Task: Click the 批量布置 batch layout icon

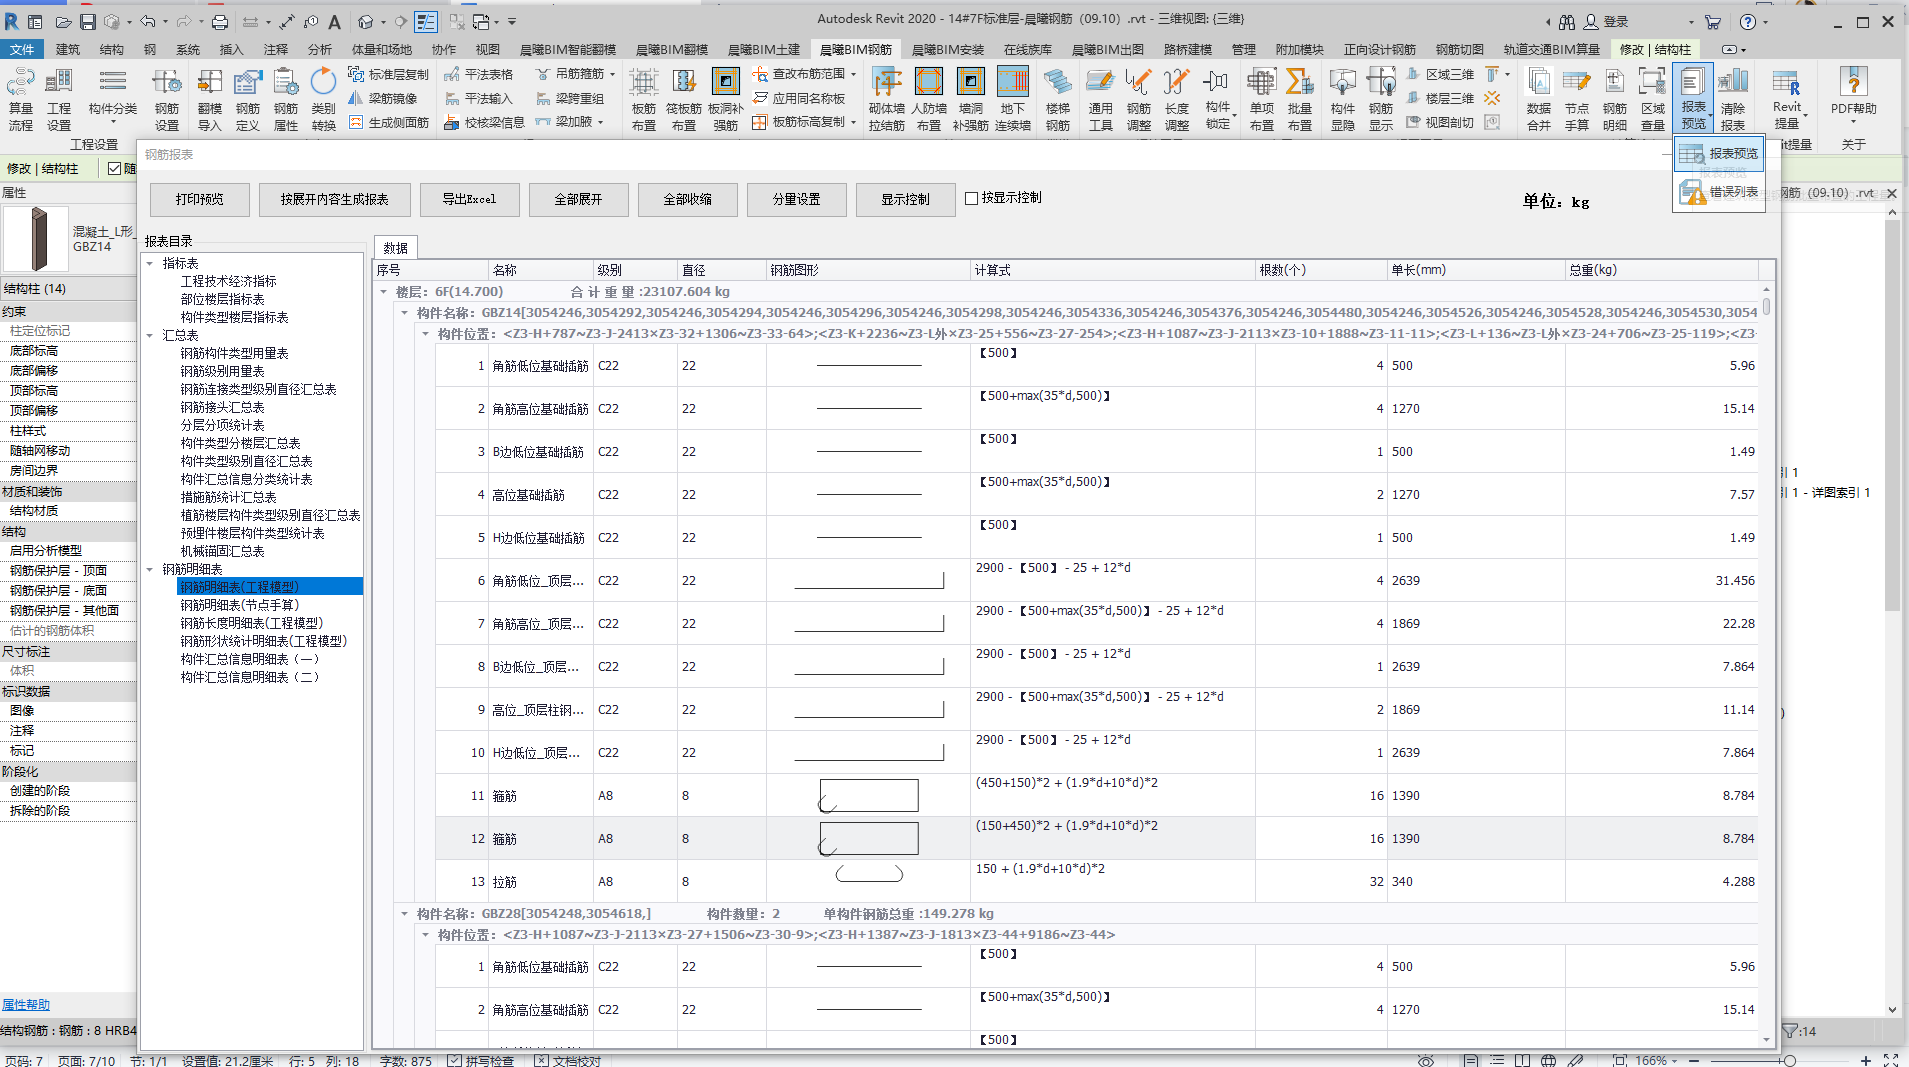Action: [x=1300, y=99]
